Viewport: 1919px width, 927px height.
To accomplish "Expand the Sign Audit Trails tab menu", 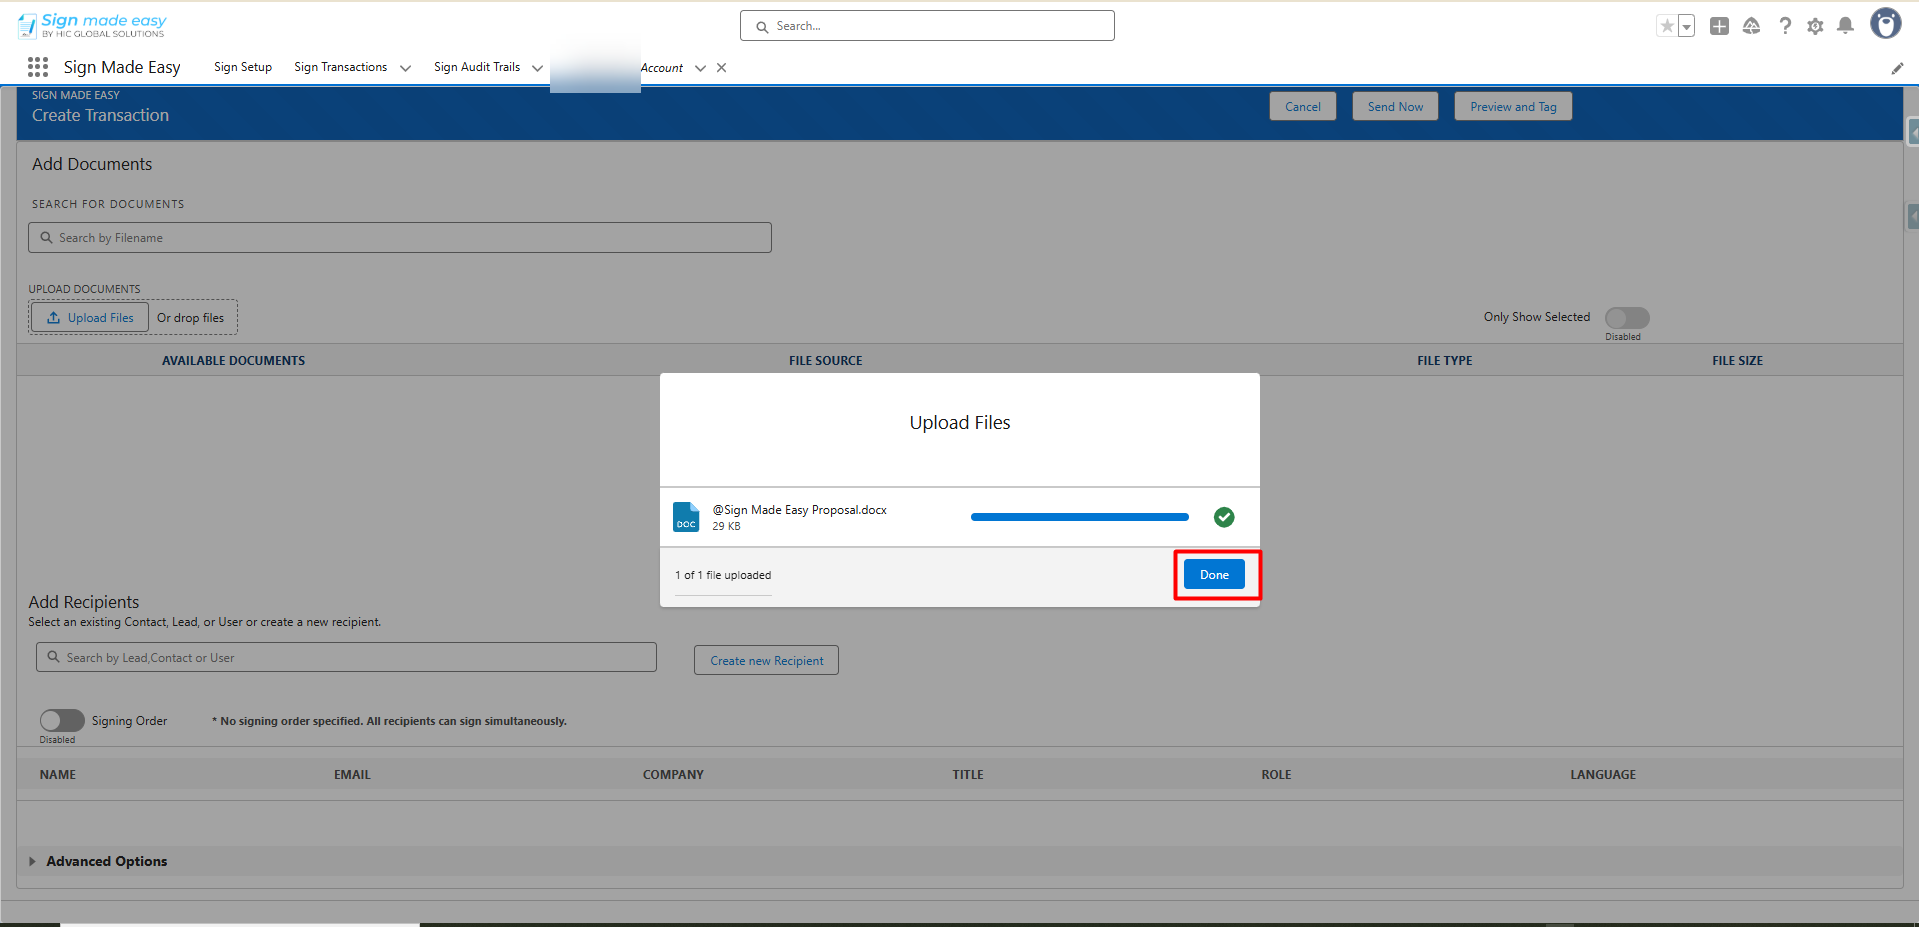I will pos(537,68).
